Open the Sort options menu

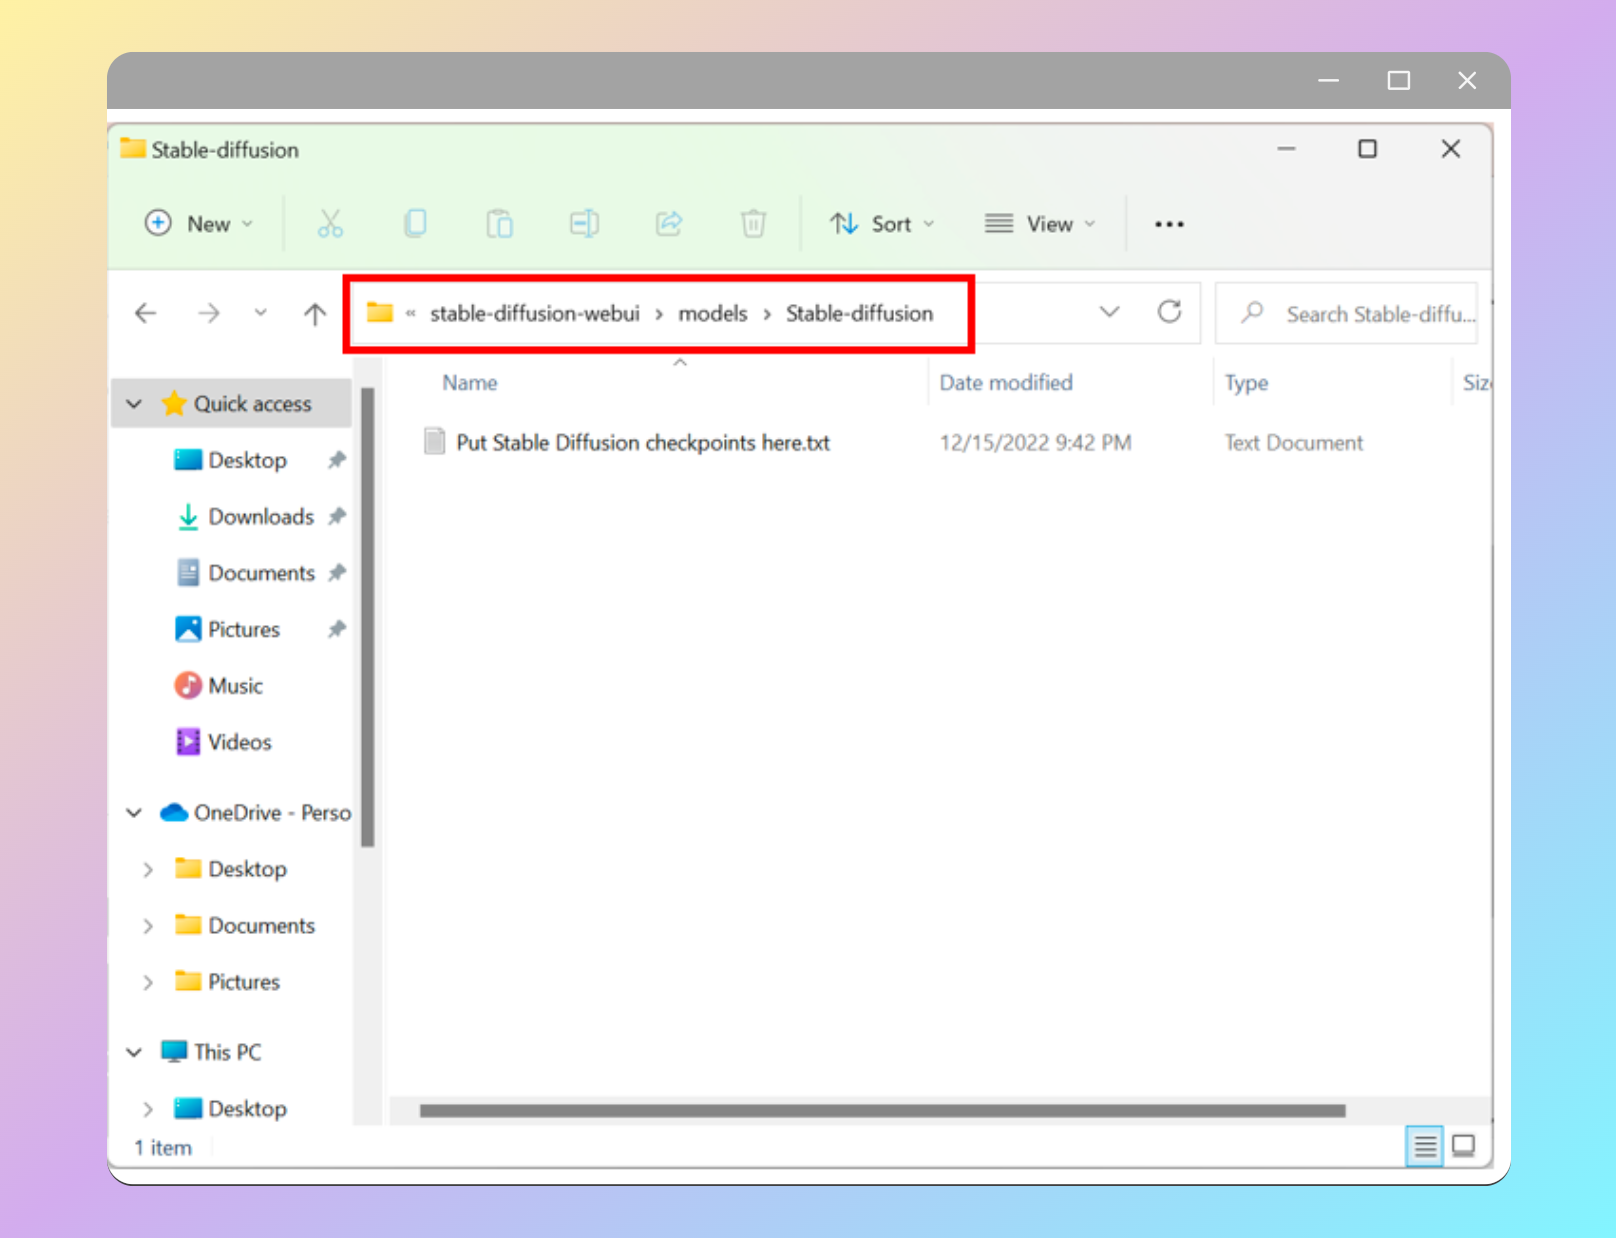[882, 224]
